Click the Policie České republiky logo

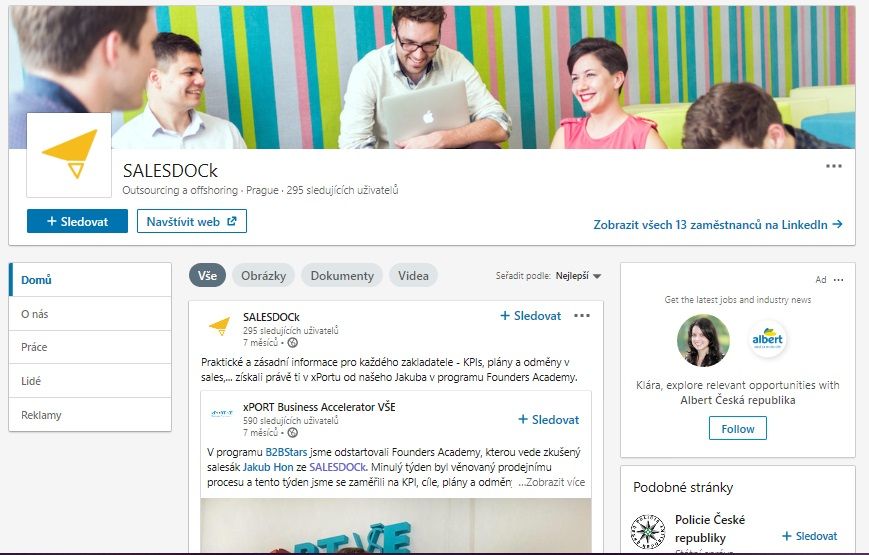647,531
